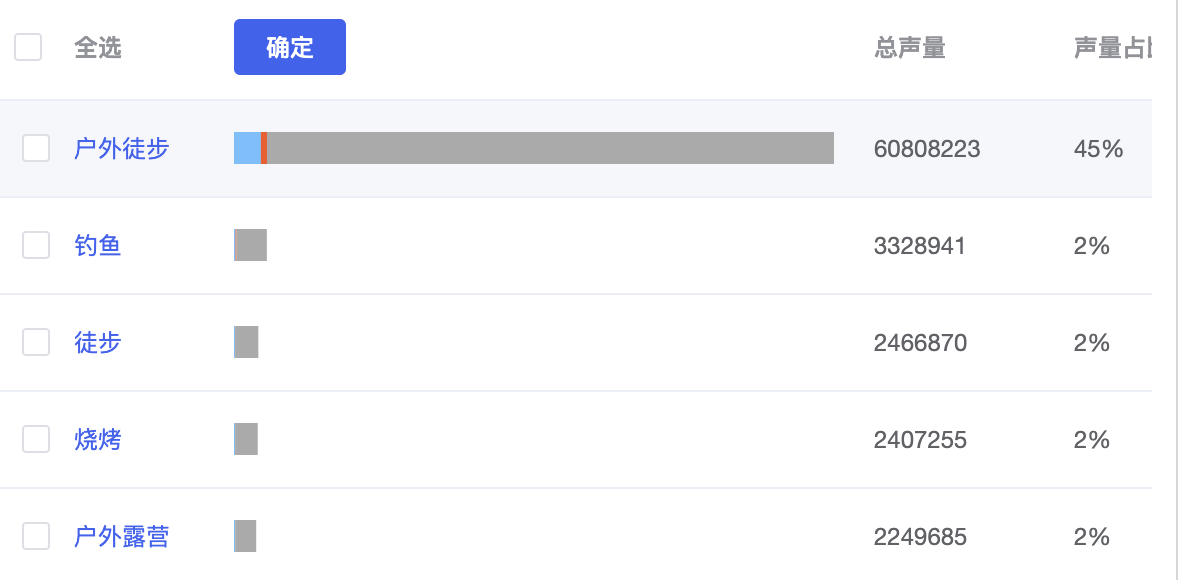Open the 钓鱼 keyword link
Image resolution: width=1178 pixels, height=580 pixels.
point(98,245)
